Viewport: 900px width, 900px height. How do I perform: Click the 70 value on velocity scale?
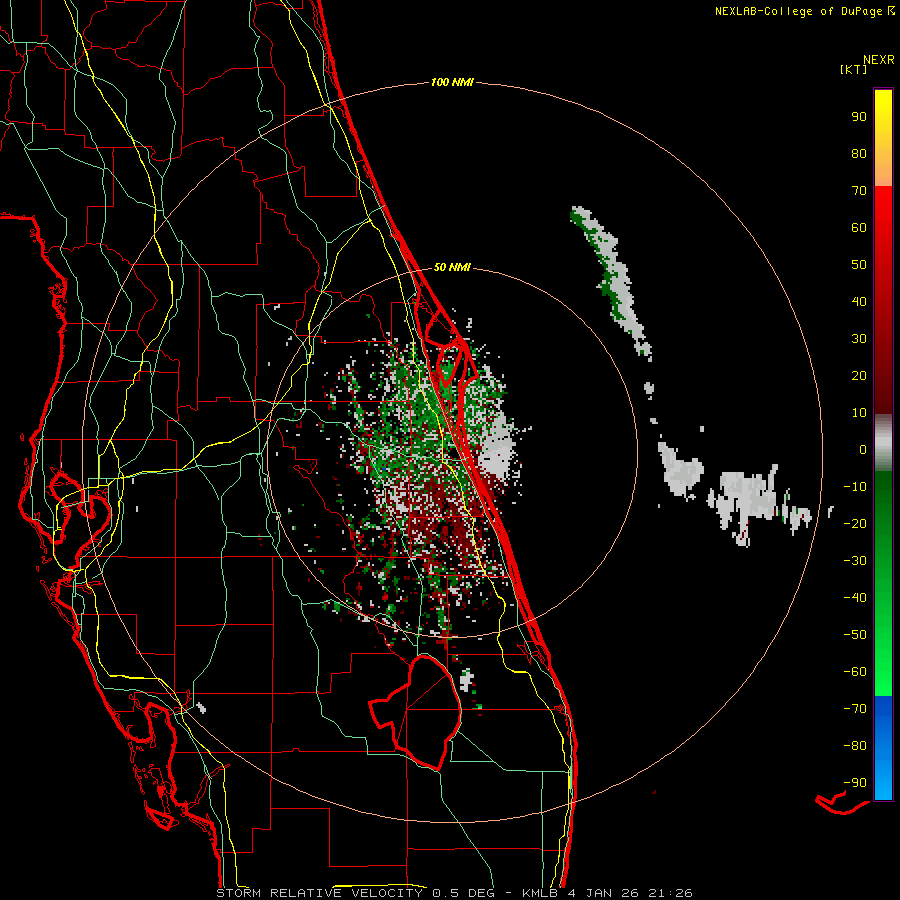(859, 191)
